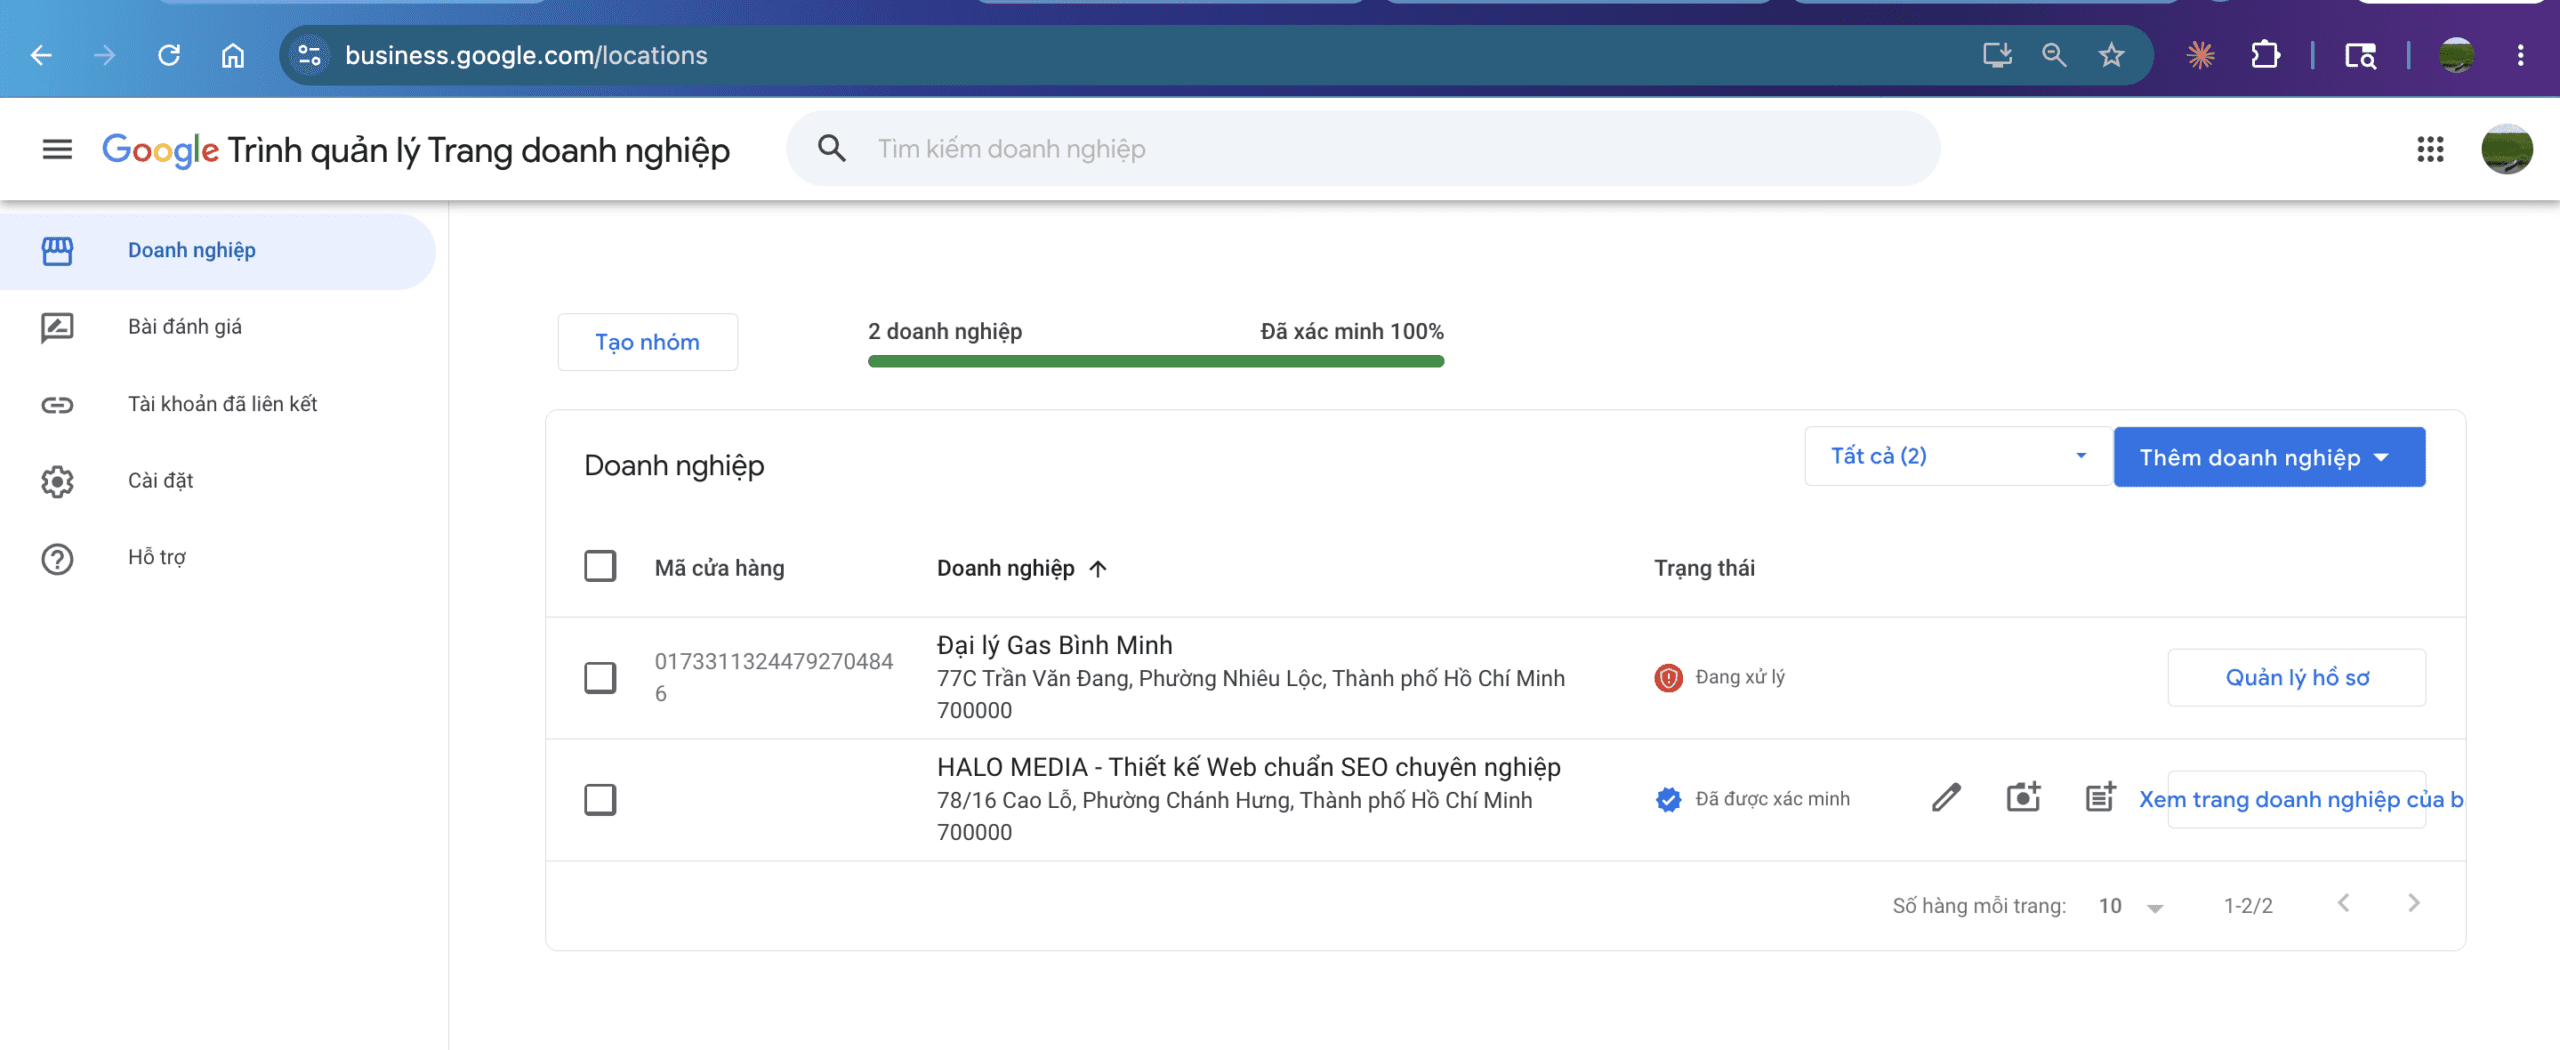
Task: Click the 1-2/2 pagination count
Action: (x=2248, y=906)
